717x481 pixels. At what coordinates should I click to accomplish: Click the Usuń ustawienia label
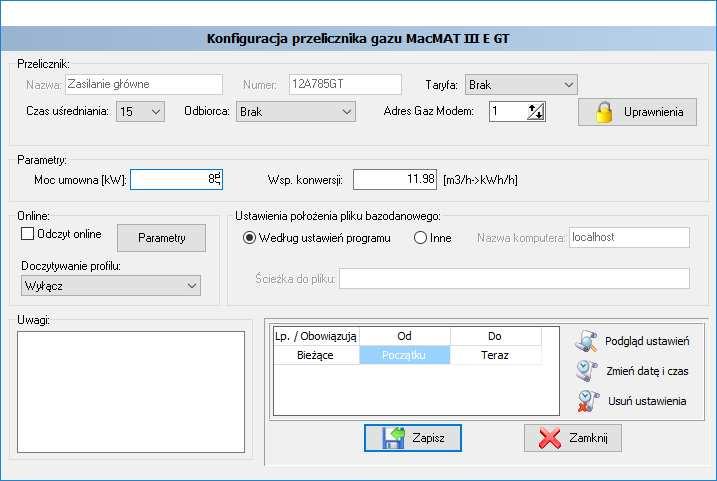pyautogui.click(x=647, y=401)
